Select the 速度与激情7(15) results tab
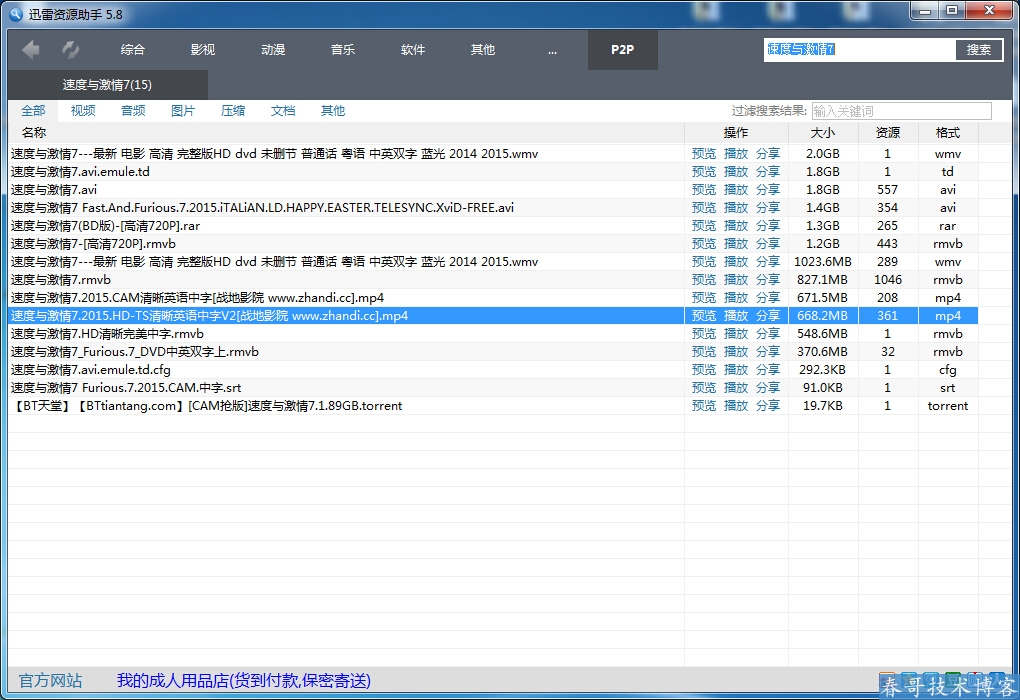Image resolution: width=1020 pixels, height=700 pixels. [107, 85]
